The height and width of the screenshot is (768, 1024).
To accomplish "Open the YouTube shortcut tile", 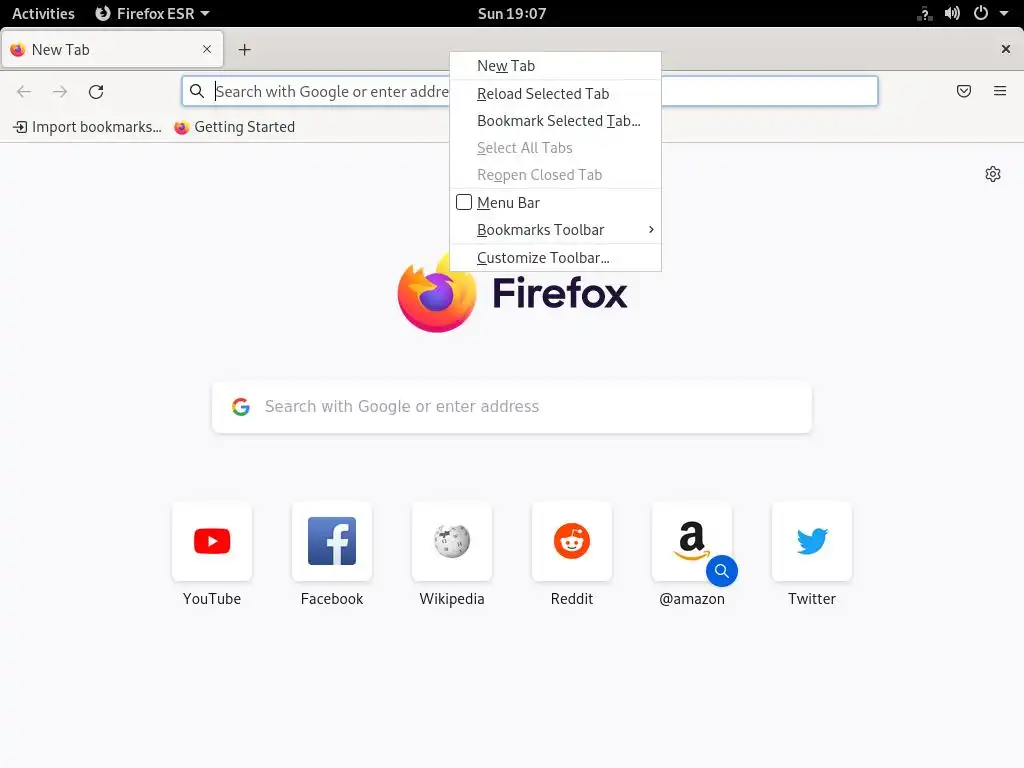I will coord(212,541).
